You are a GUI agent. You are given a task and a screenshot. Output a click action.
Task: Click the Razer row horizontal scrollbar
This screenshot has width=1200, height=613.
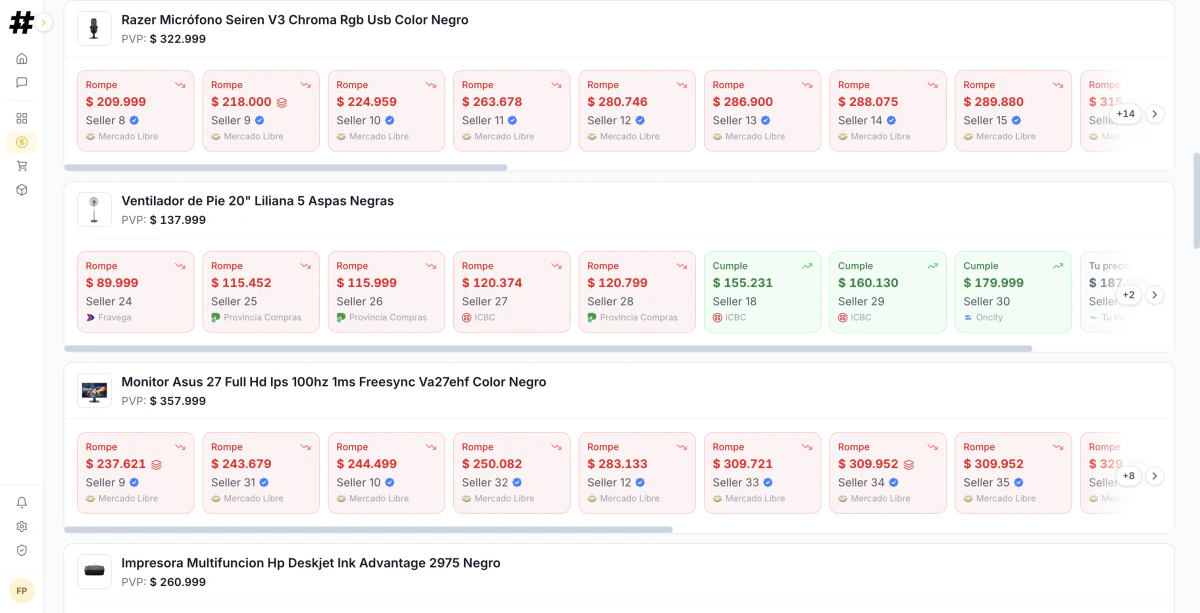coord(286,168)
